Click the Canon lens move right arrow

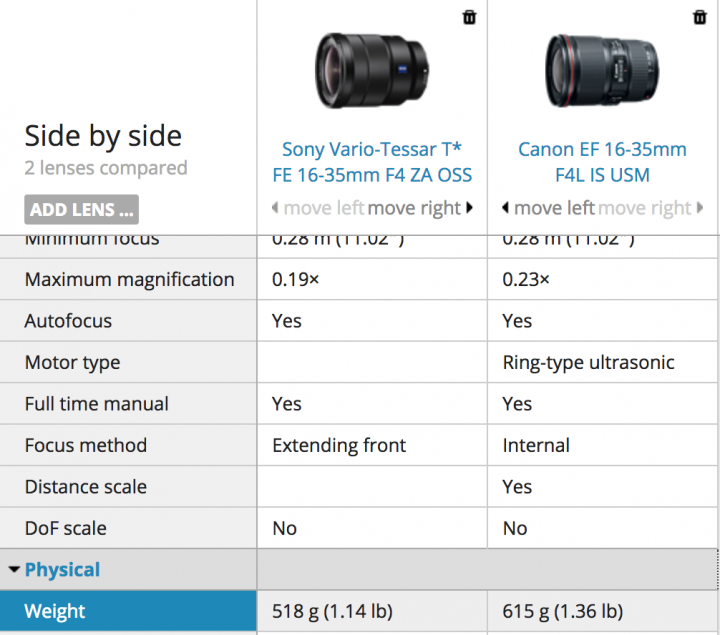tap(700, 208)
